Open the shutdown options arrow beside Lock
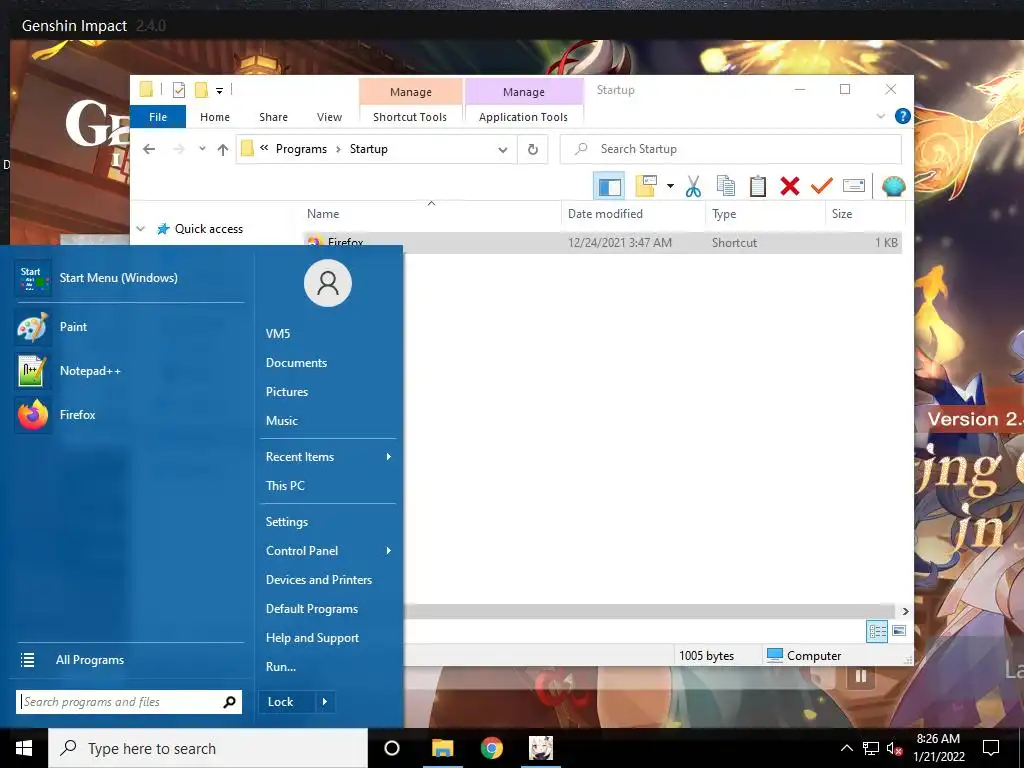Screen dimensions: 1024x768 pos(325,702)
